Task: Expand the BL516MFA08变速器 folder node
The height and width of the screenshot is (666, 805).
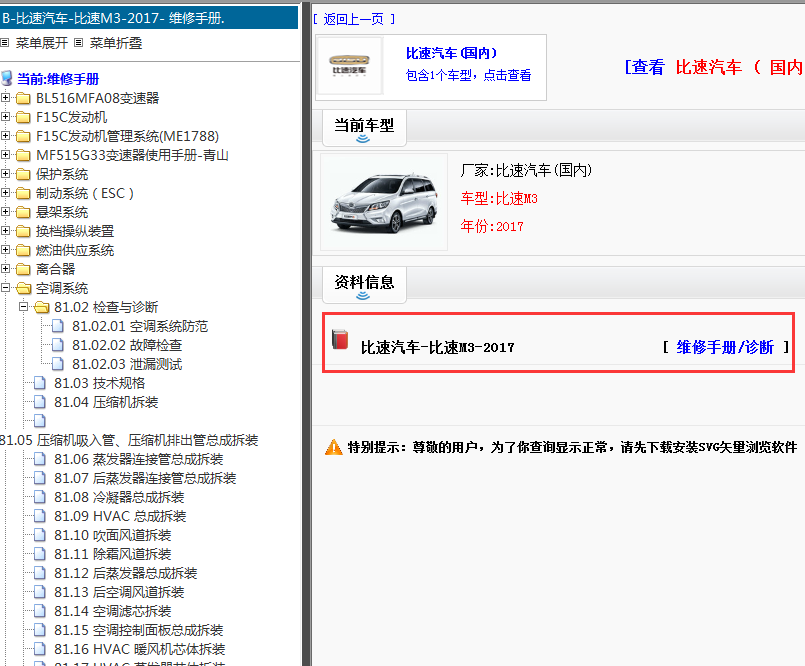Action: tap(5, 98)
